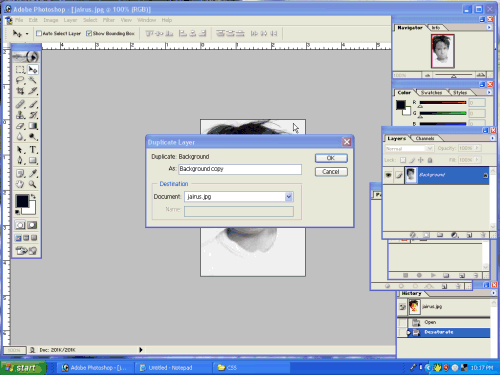Open the layer blending mode dropdown
The width and height of the screenshot is (500, 375).
click(429, 148)
